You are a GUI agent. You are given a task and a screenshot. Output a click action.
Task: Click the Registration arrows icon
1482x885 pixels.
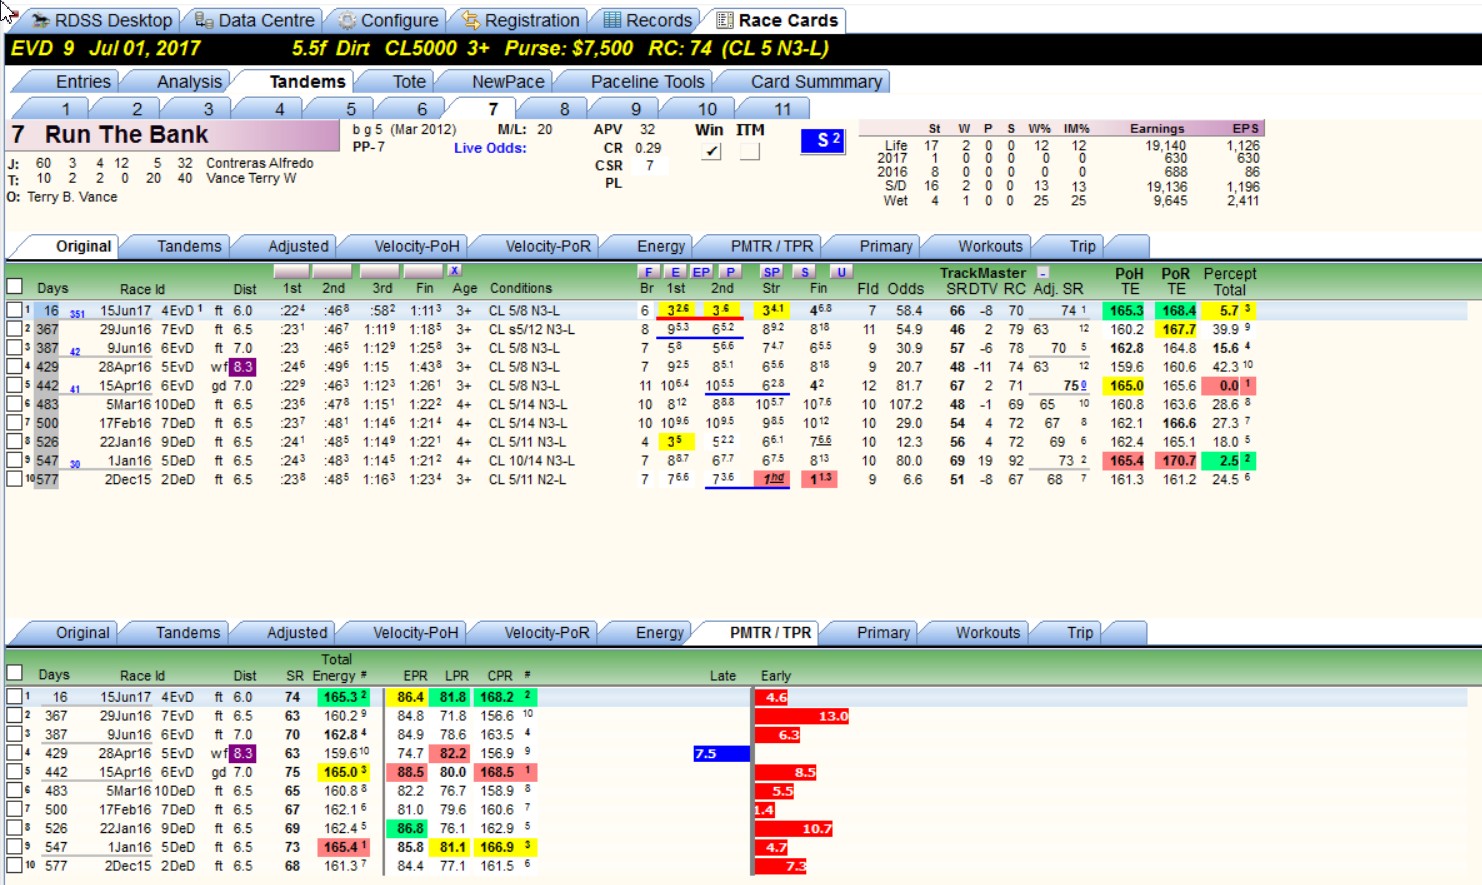tap(471, 20)
